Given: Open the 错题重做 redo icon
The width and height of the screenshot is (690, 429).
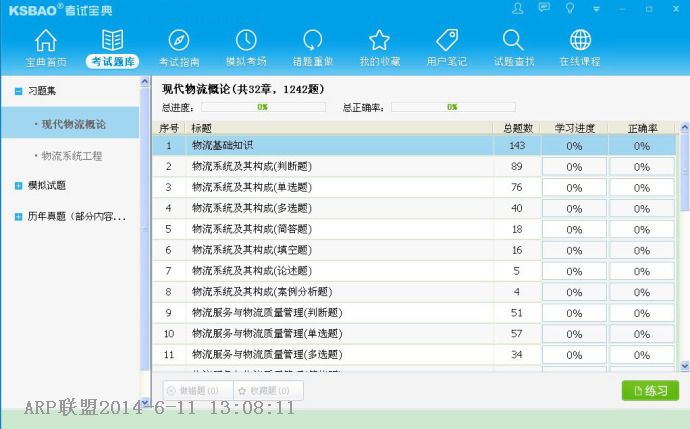Looking at the screenshot, I should pyautogui.click(x=313, y=40).
